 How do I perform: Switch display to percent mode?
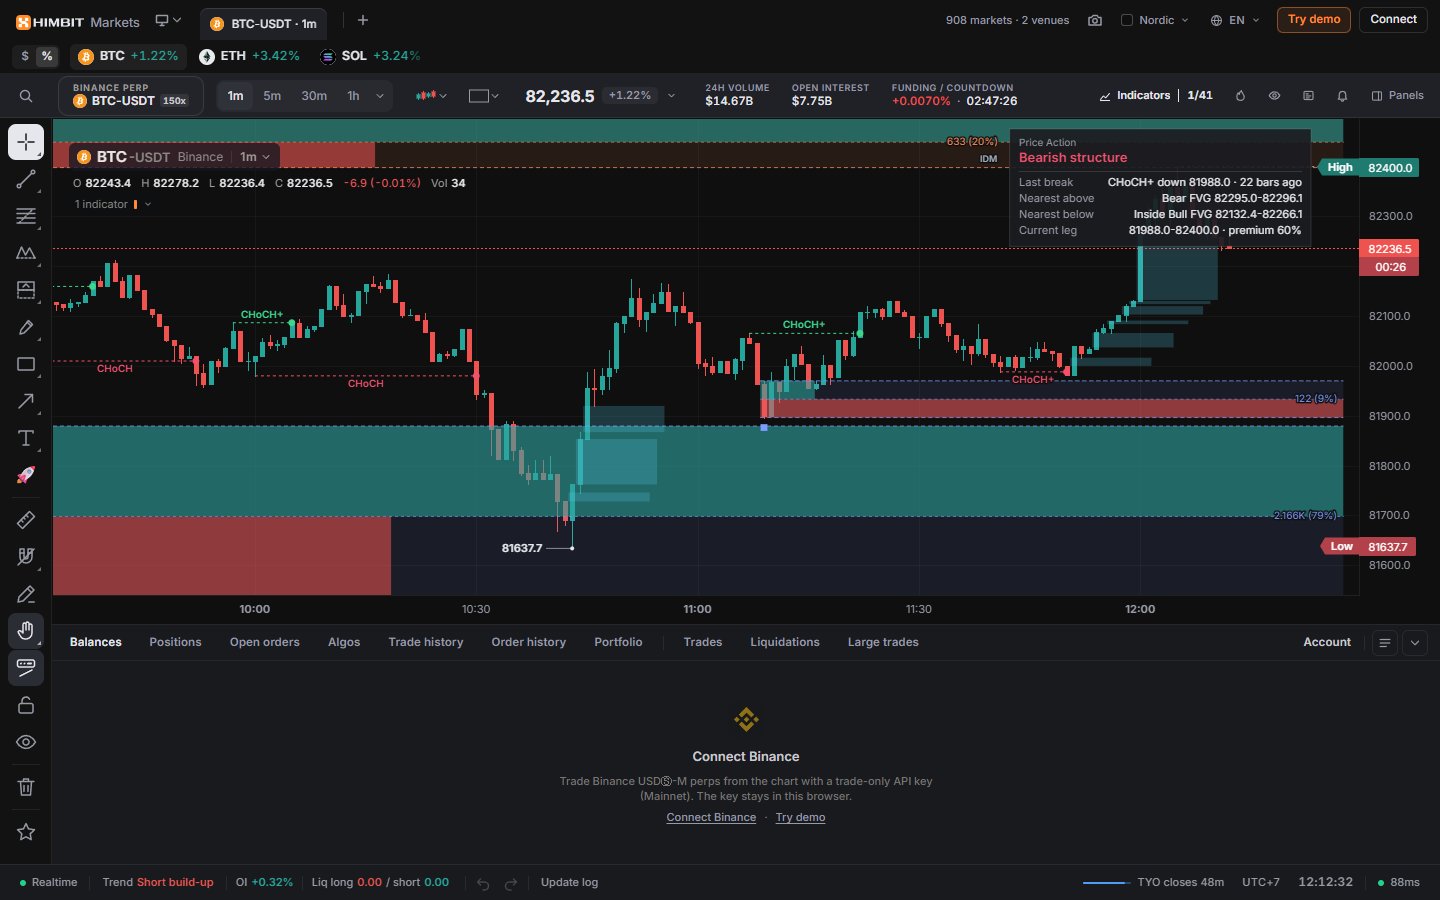(x=47, y=56)
